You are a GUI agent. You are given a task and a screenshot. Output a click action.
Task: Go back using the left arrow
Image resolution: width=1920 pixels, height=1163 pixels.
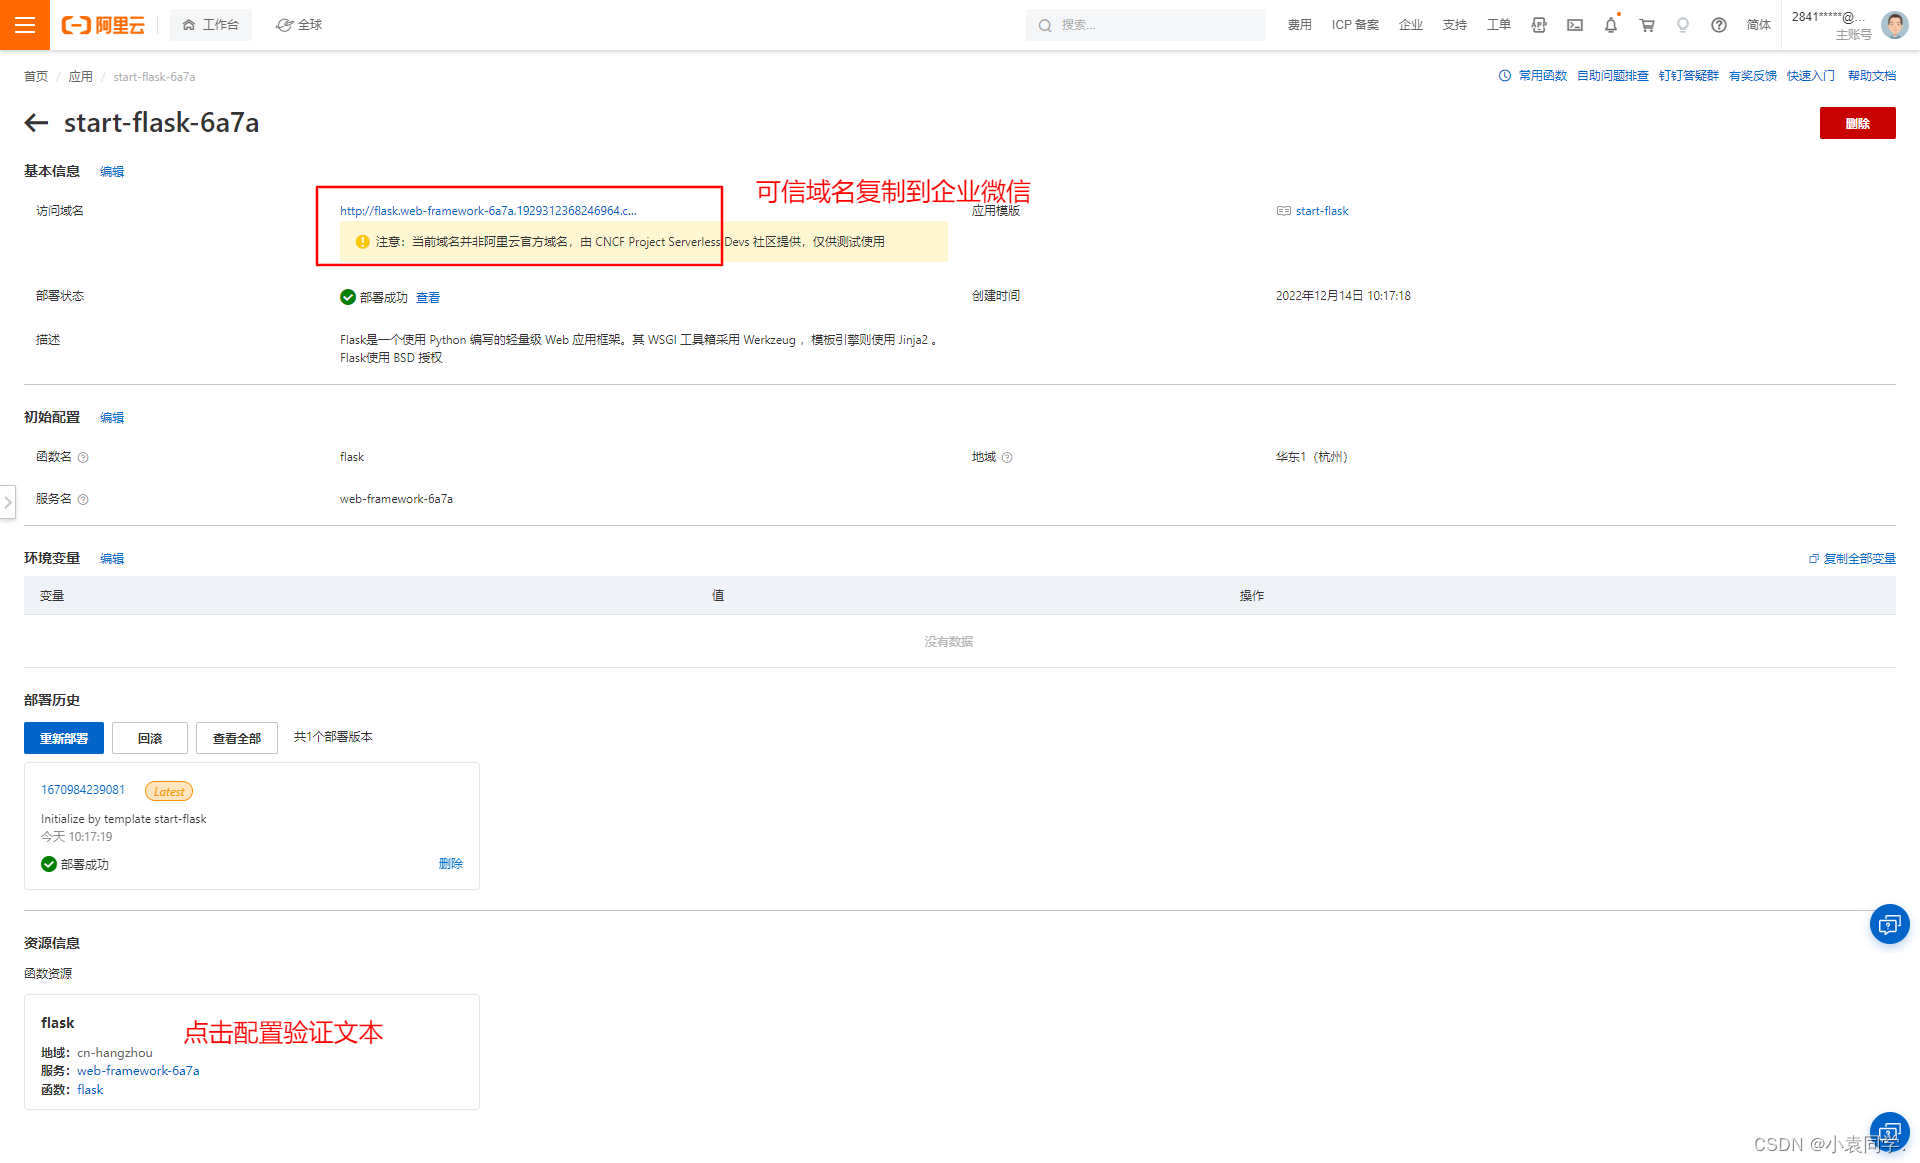(x=37, y=123)
